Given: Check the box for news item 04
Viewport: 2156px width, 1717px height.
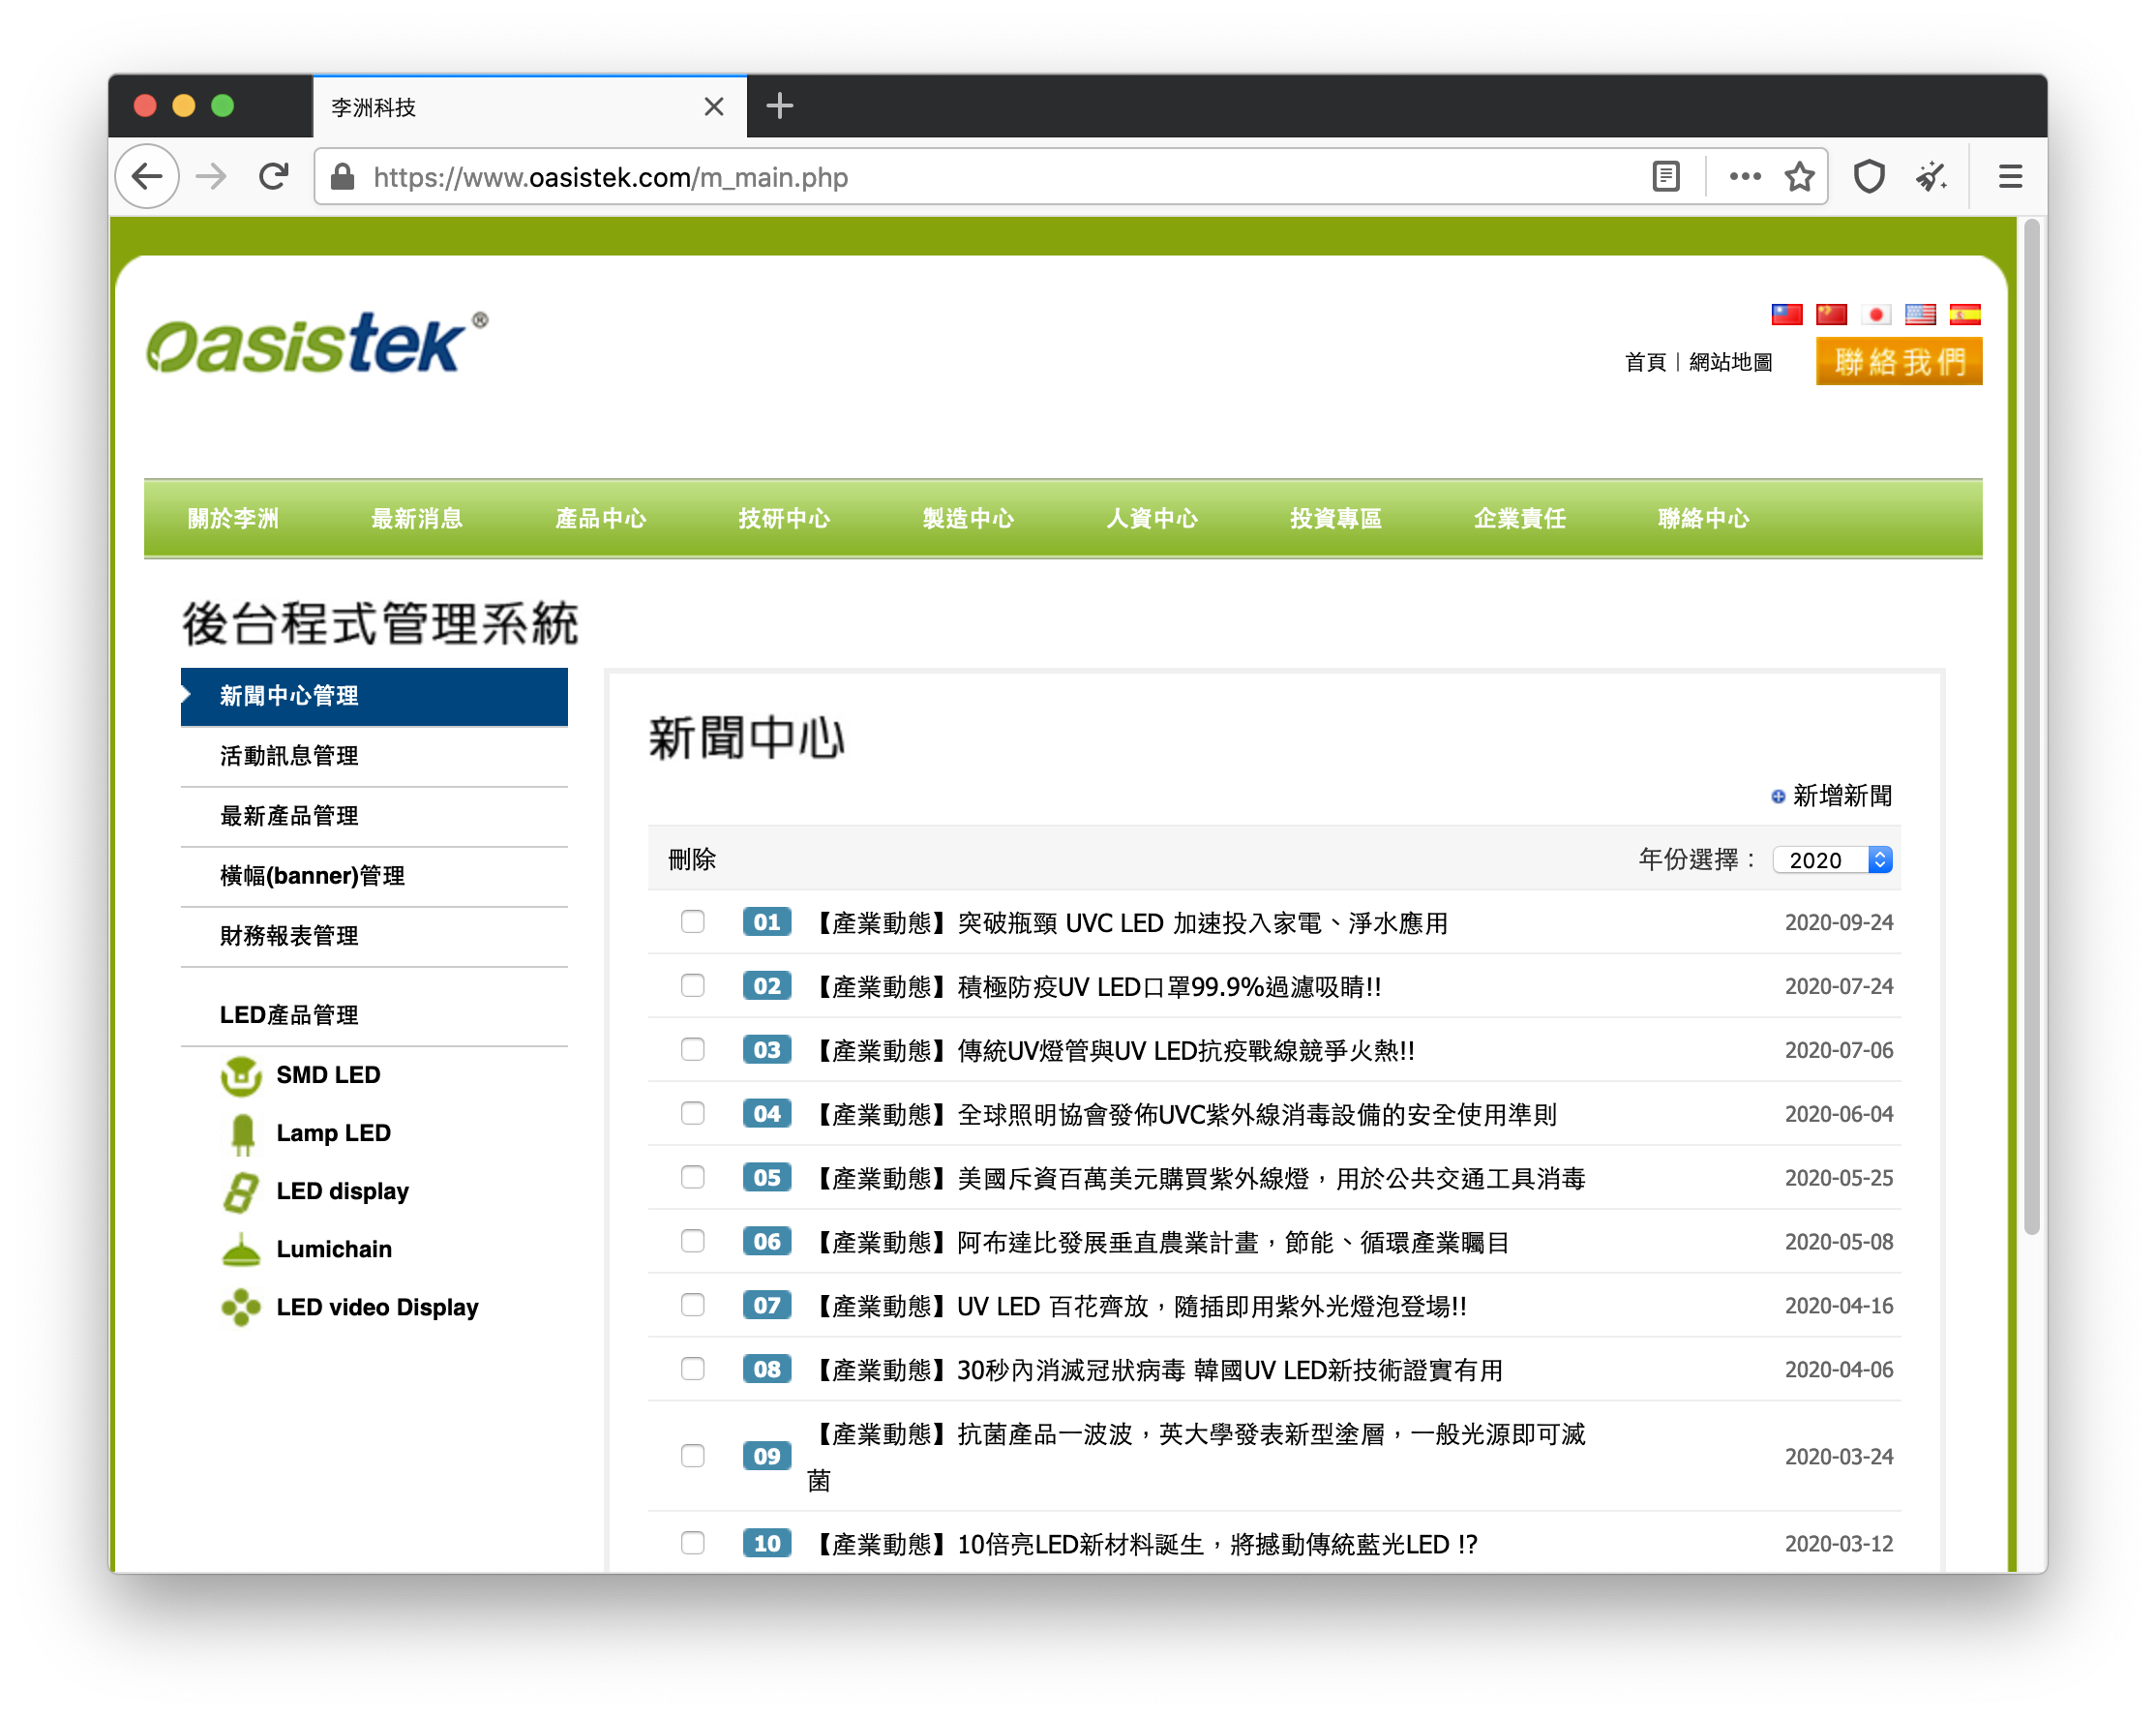Looking at the screenshot, I should click(x=692, y=1113).
